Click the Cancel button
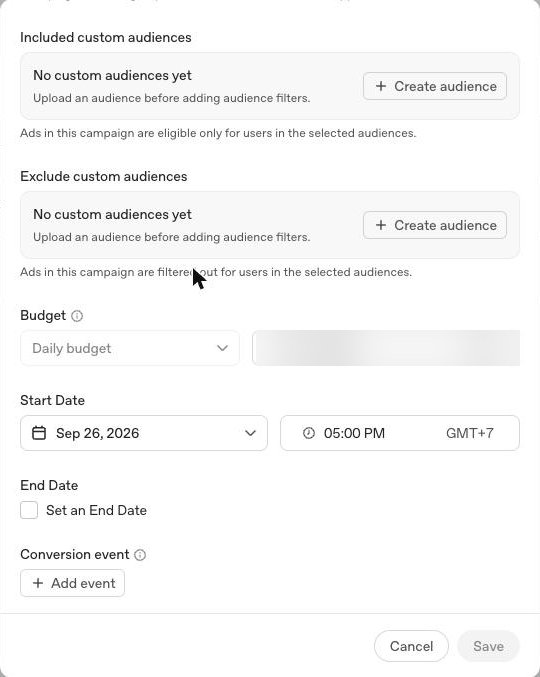The height and width of the screenshot is (677, 540). pyautogui.click(x=411, y=646)
